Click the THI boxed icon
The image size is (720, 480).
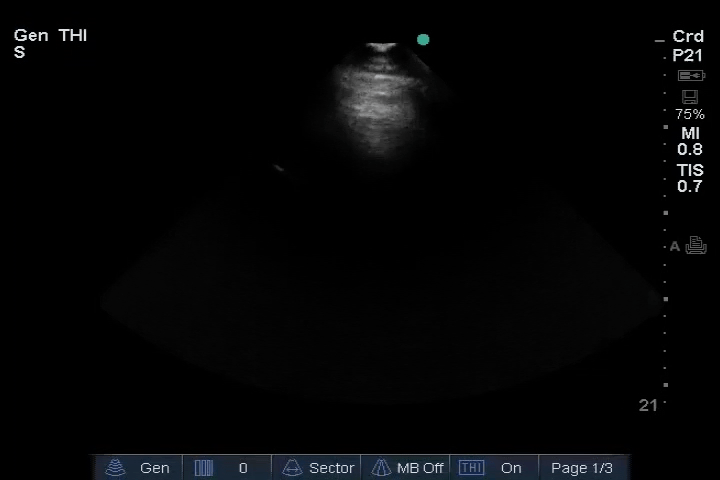pos(471,468)
